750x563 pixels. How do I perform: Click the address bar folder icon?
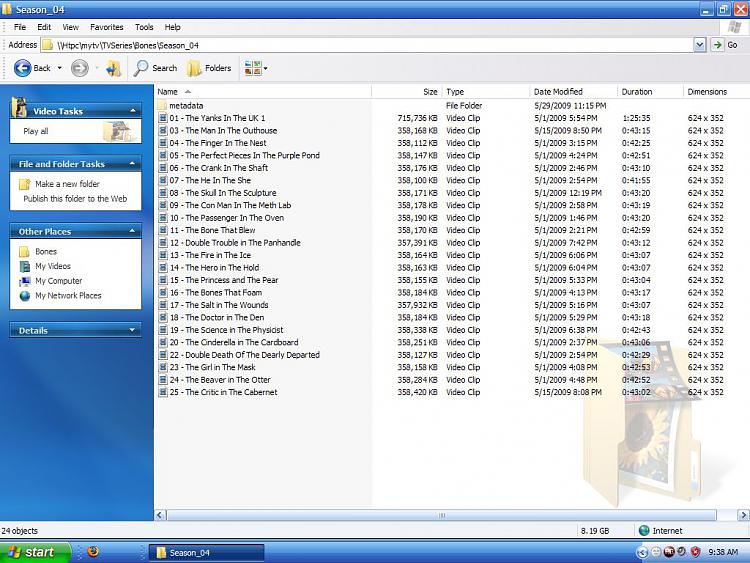coord(47,45)
